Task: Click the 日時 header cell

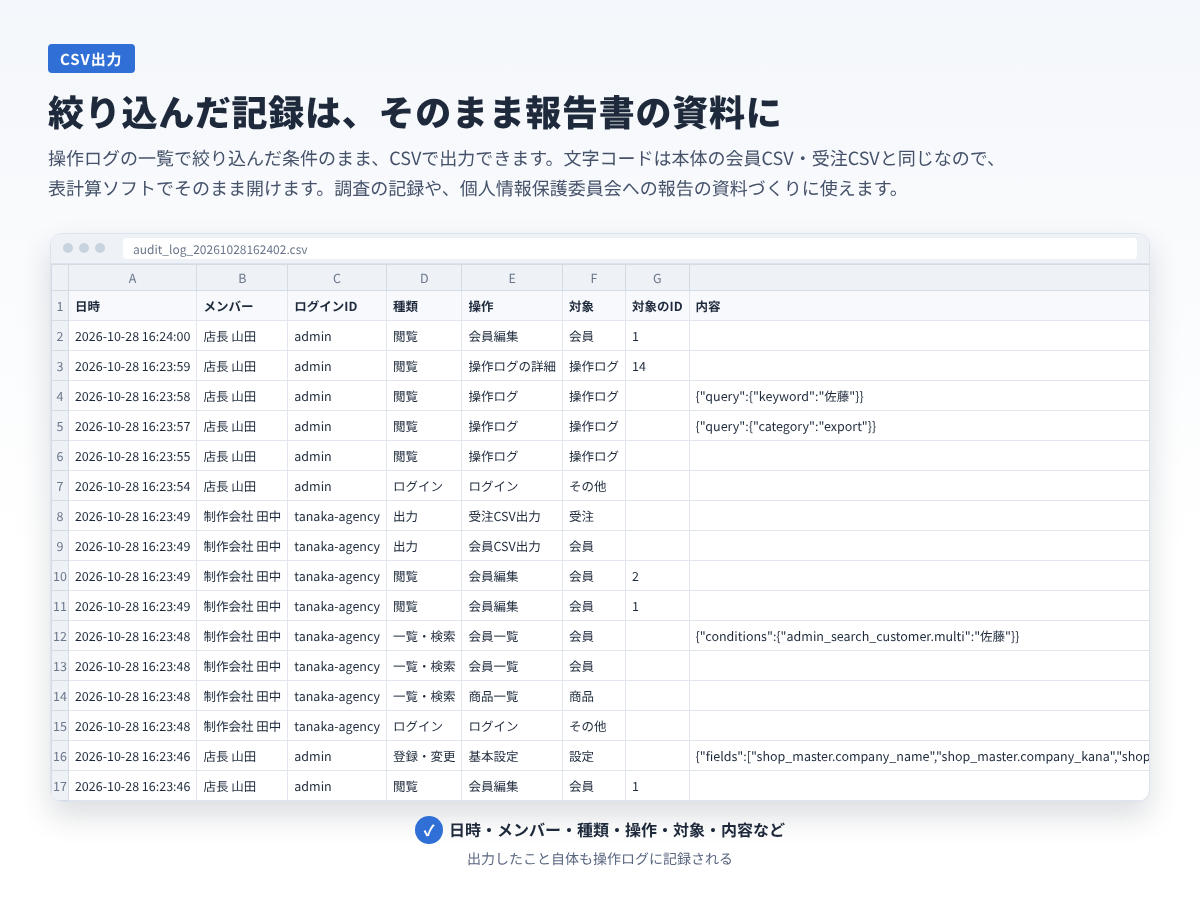Action: click(x=133, y=306)
